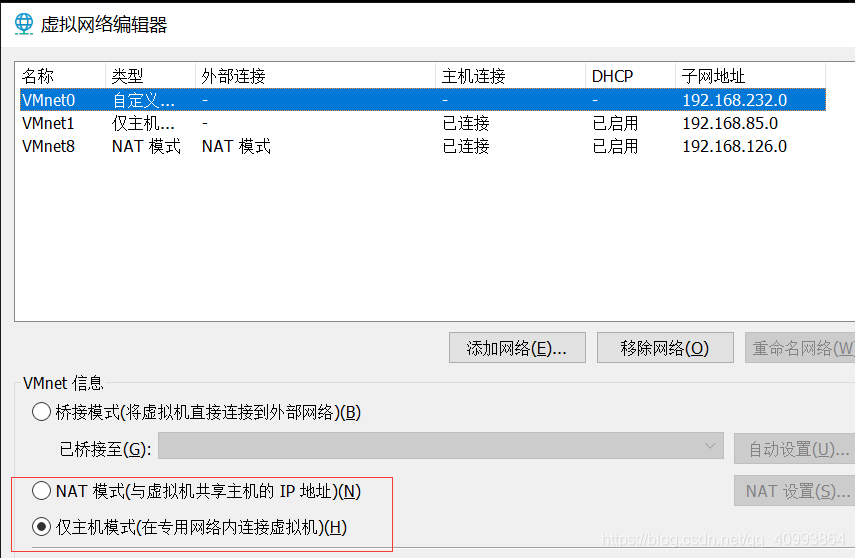Click 已启用 DHCP cell in VMnet1 row
Image resolution: width=855 pixels, height=558 pixels.
[x=615, y=123]
